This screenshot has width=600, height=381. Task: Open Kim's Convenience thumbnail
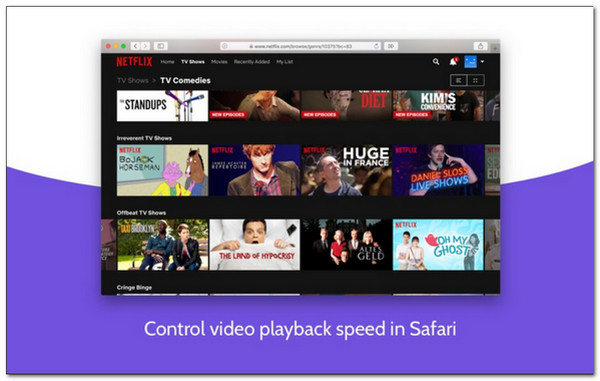438,106
